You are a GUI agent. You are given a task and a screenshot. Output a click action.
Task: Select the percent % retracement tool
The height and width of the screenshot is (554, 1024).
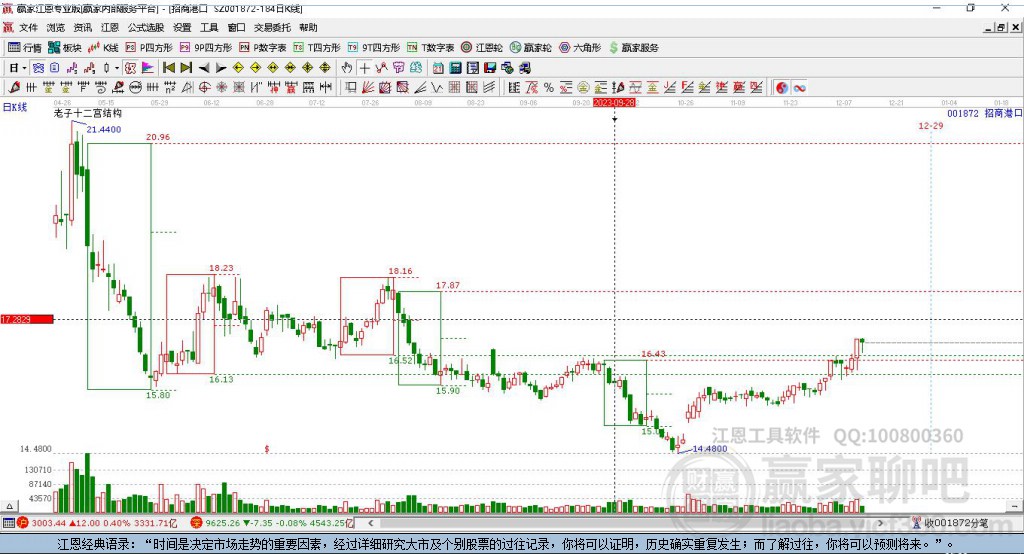[x=549, y=88]
